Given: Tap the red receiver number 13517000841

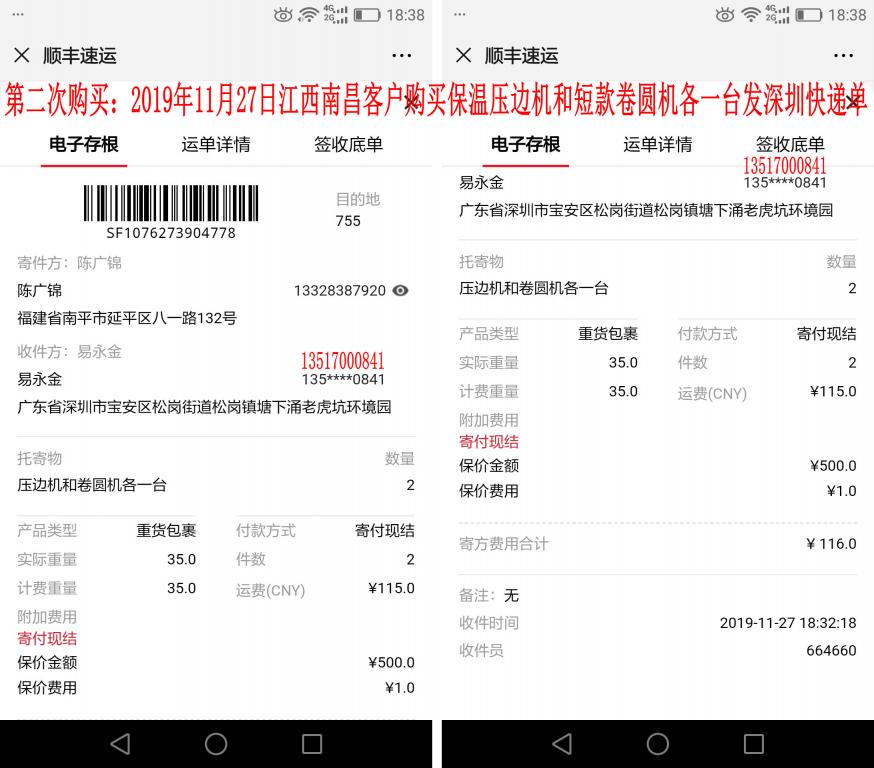Looking at the screenshot, I should pos(343,361).
